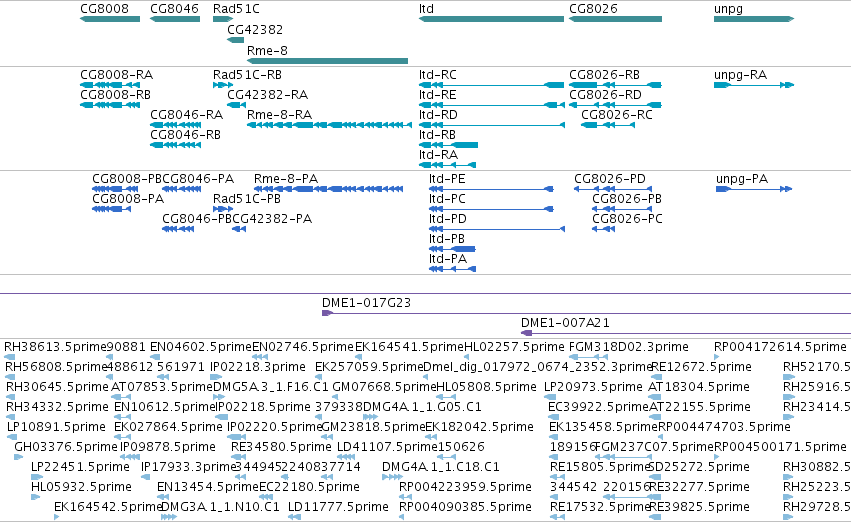Click transcript CG8026-RB
Viewport: 851px width, 522px height.
click(x=615, y=85)
